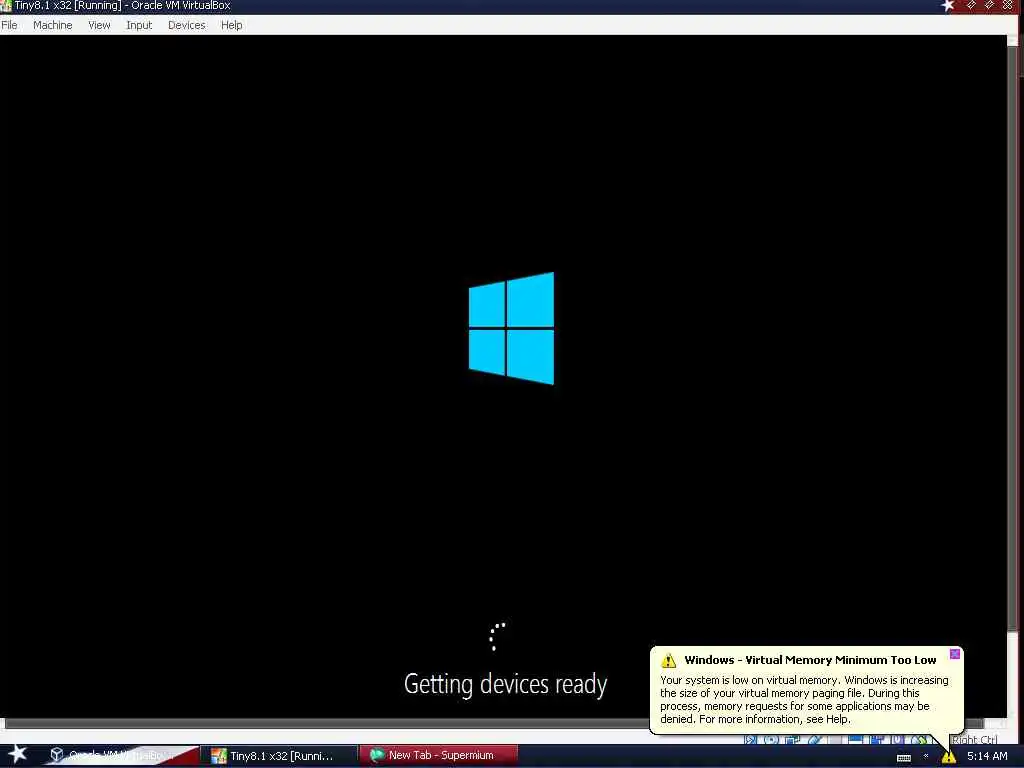Image resolution: width=1024 pixels, height=768 pixels.
Task: Click the VirtualBox cube icon on the taskbar
Action: (x=57, y=755)
